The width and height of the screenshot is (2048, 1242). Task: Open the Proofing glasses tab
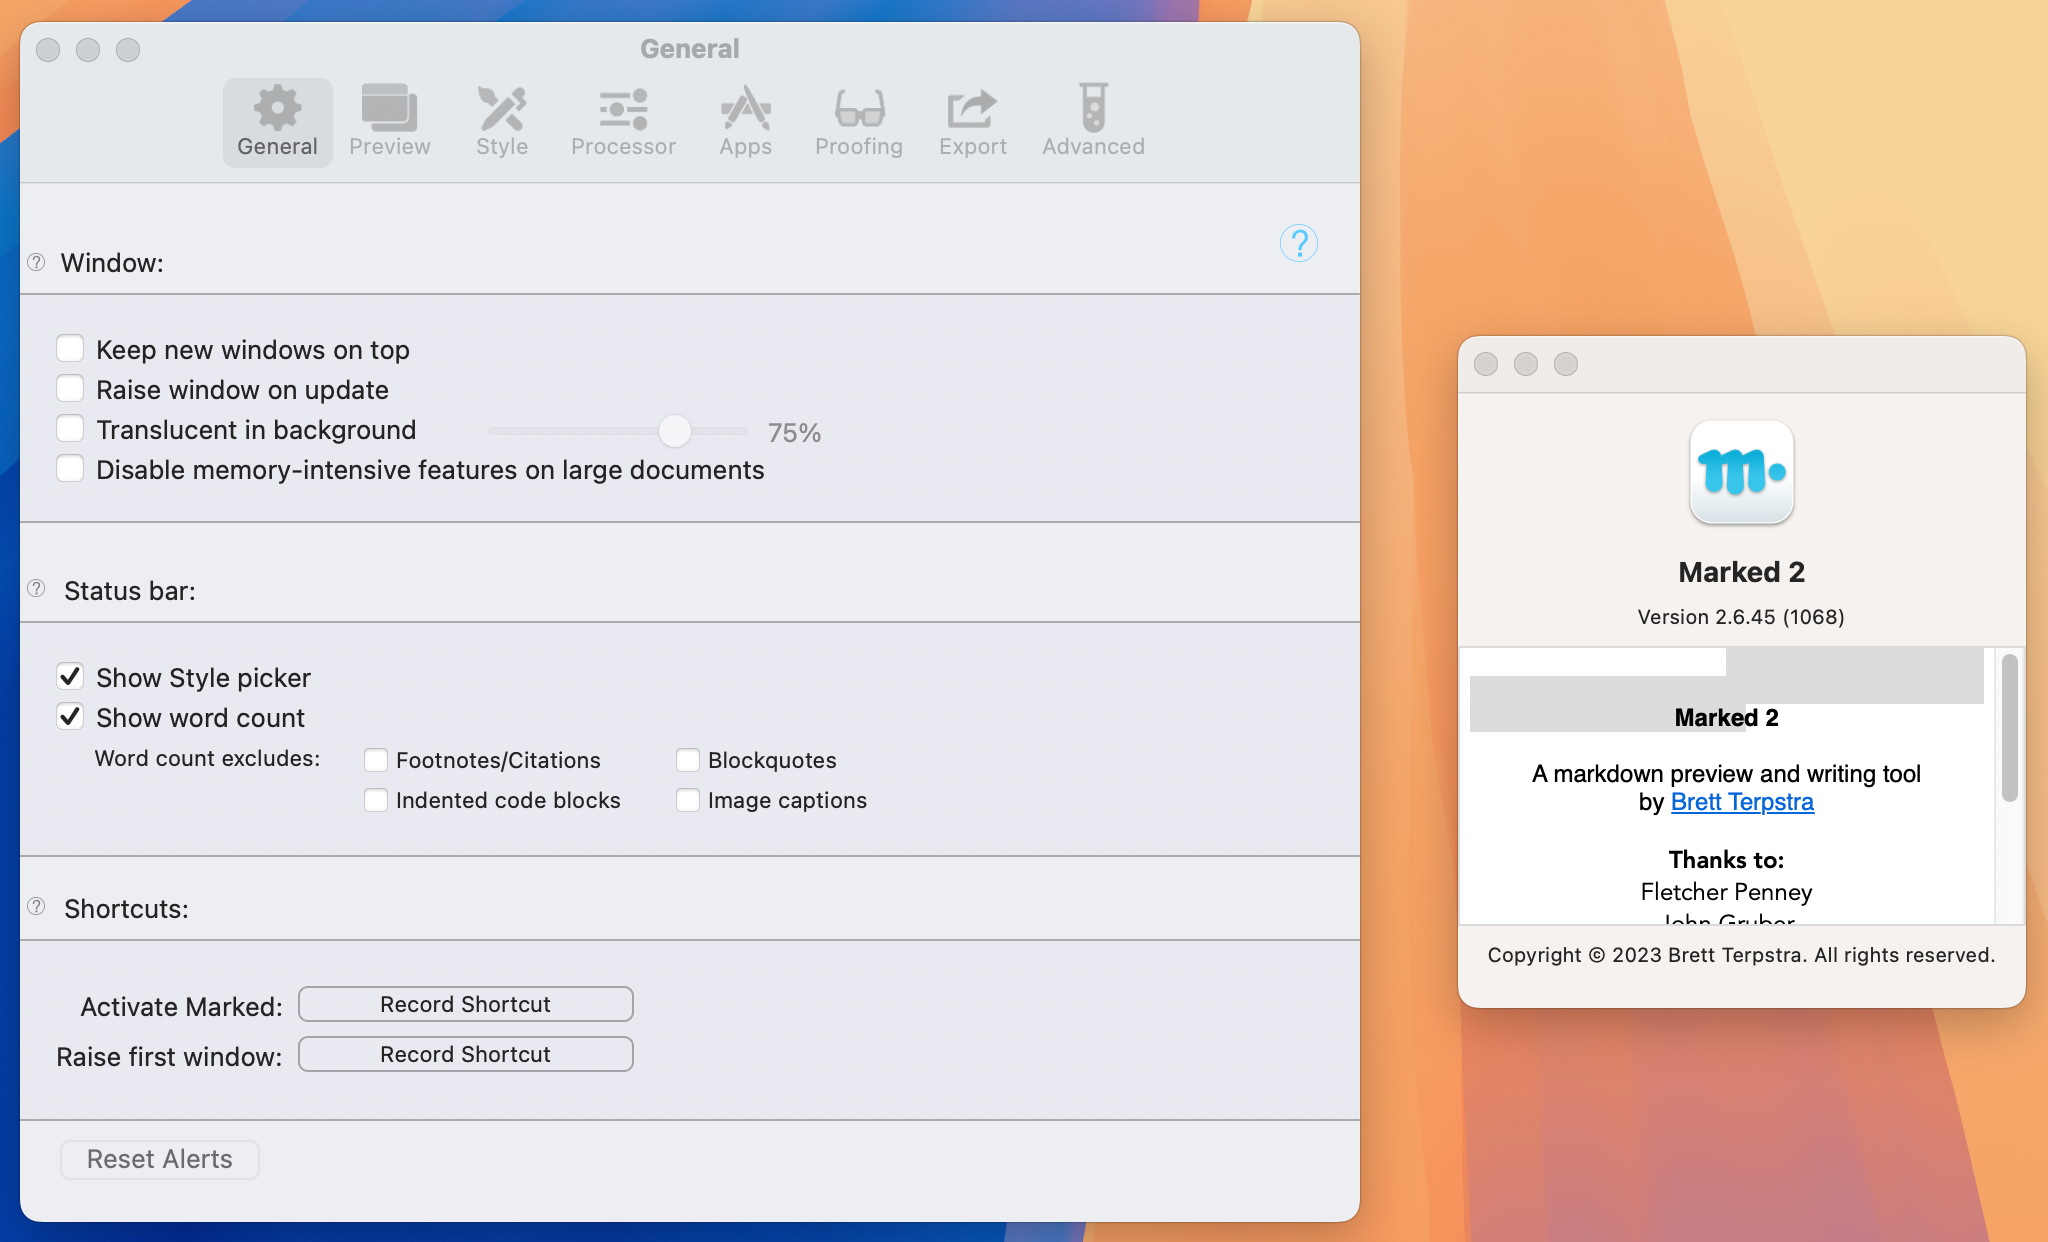click(x=858, y=122)
